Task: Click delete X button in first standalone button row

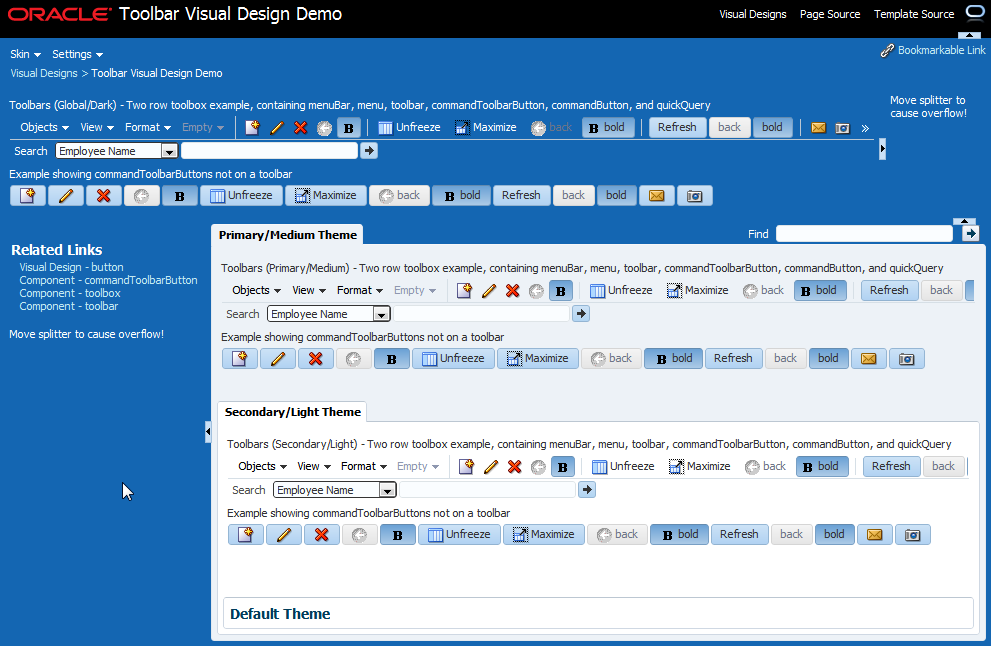Action: (x=104, y=196)
